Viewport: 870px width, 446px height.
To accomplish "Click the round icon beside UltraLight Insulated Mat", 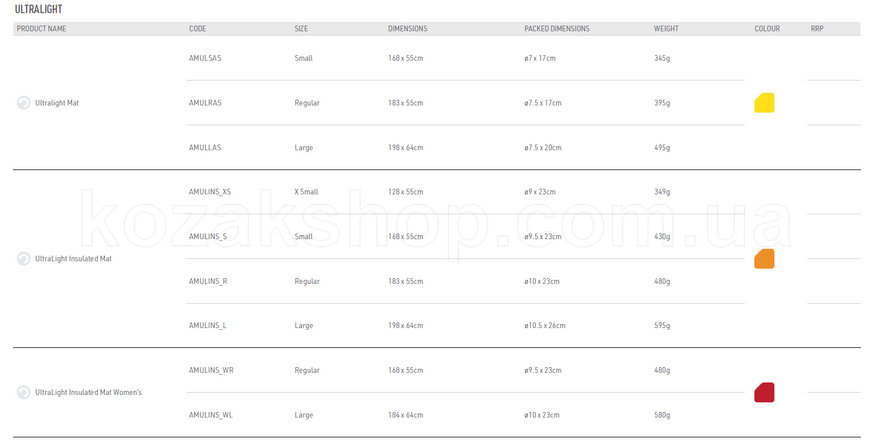I will [x=23, y=259].
